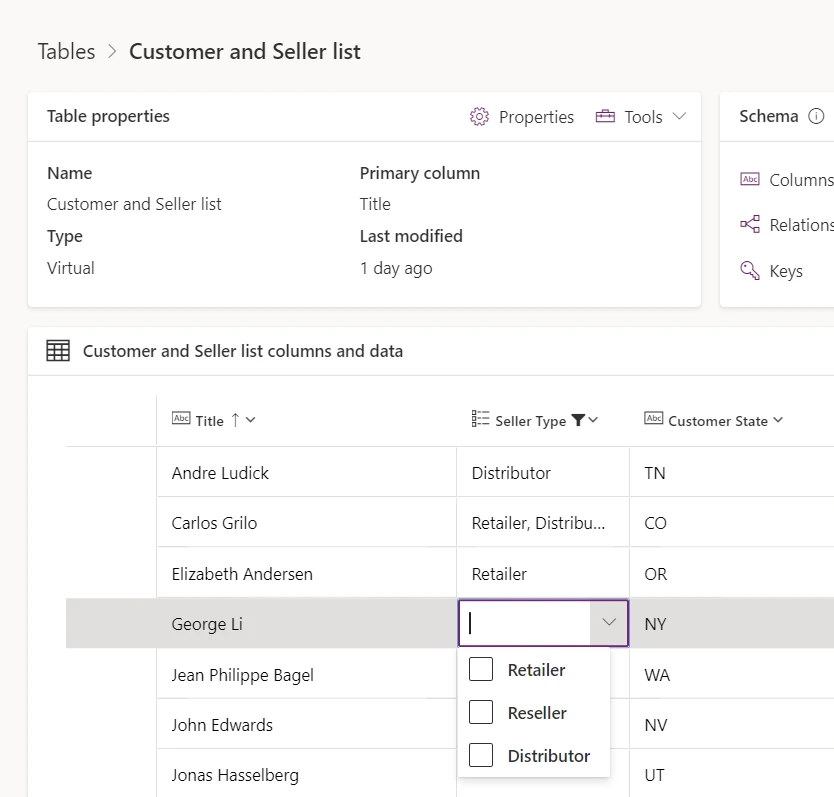The width and height of the screenshot is (834, 797).
Task: Collapse the Seller Type combo box arrow
Action: [609, 623]
